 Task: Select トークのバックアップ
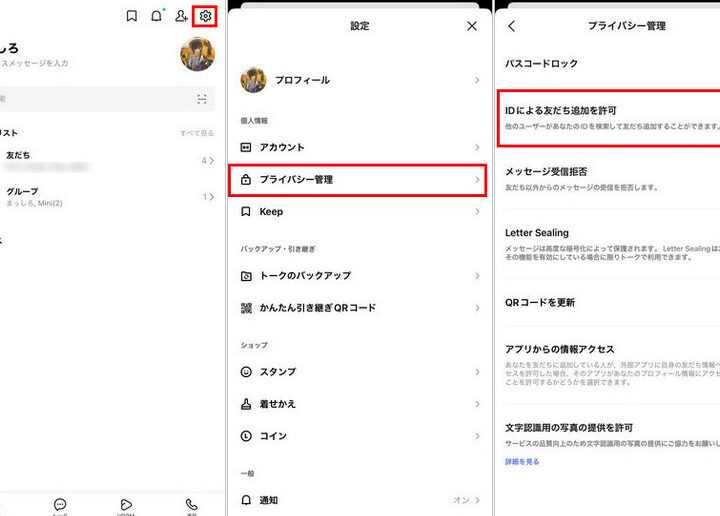[359, 275]
